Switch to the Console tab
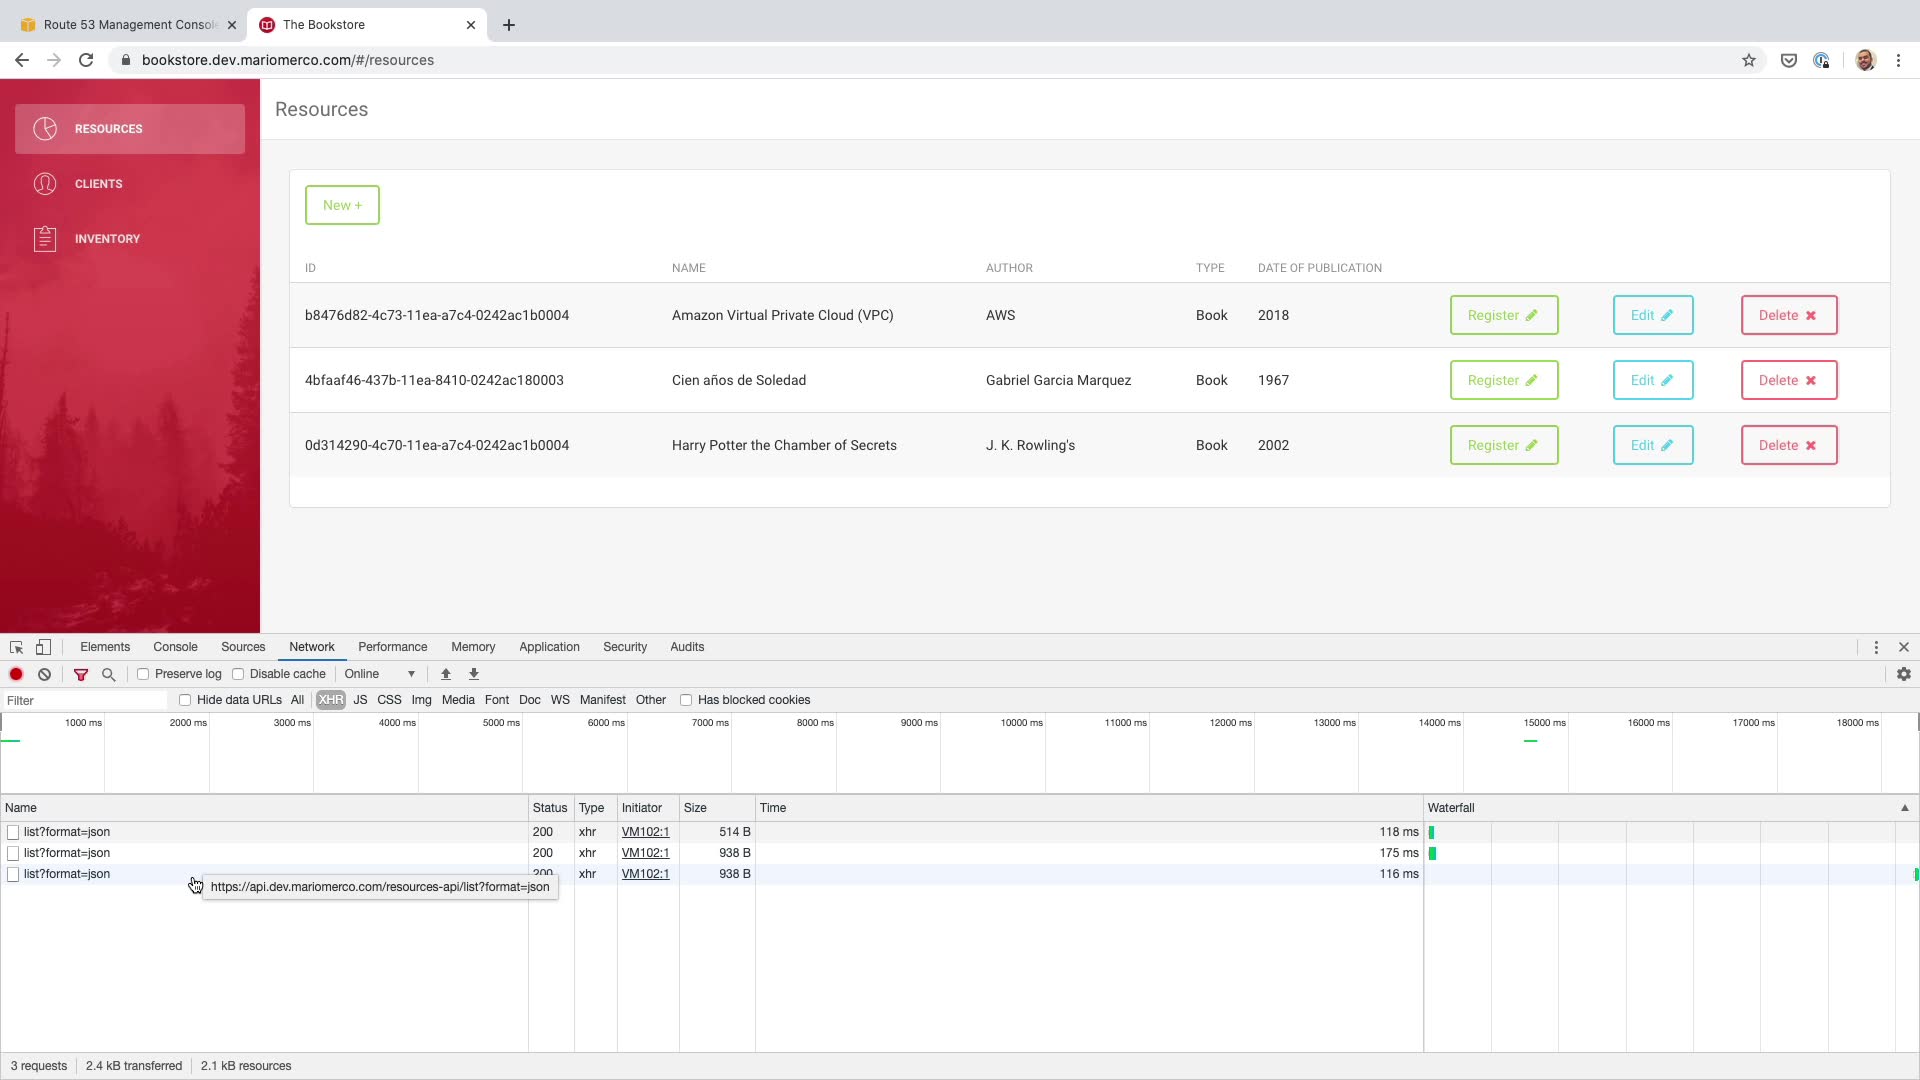Screen dimensions: 1920x1080 (x=175, y=647)
